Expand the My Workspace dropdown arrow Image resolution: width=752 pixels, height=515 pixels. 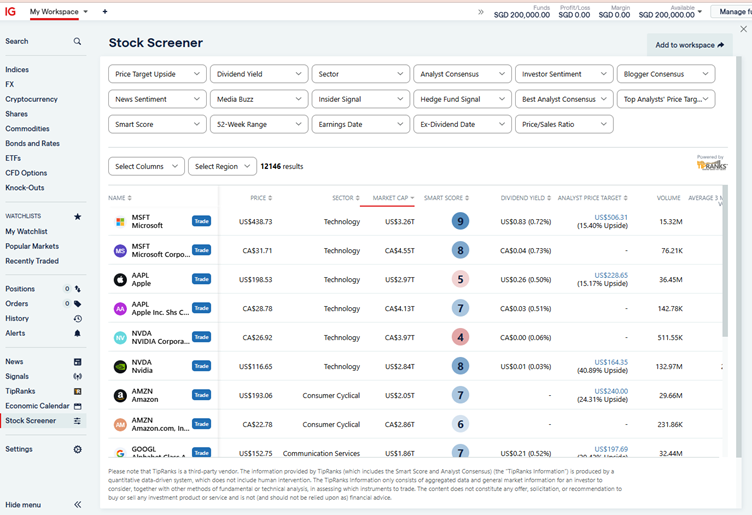pyautogui.click(x=85, y=12)
